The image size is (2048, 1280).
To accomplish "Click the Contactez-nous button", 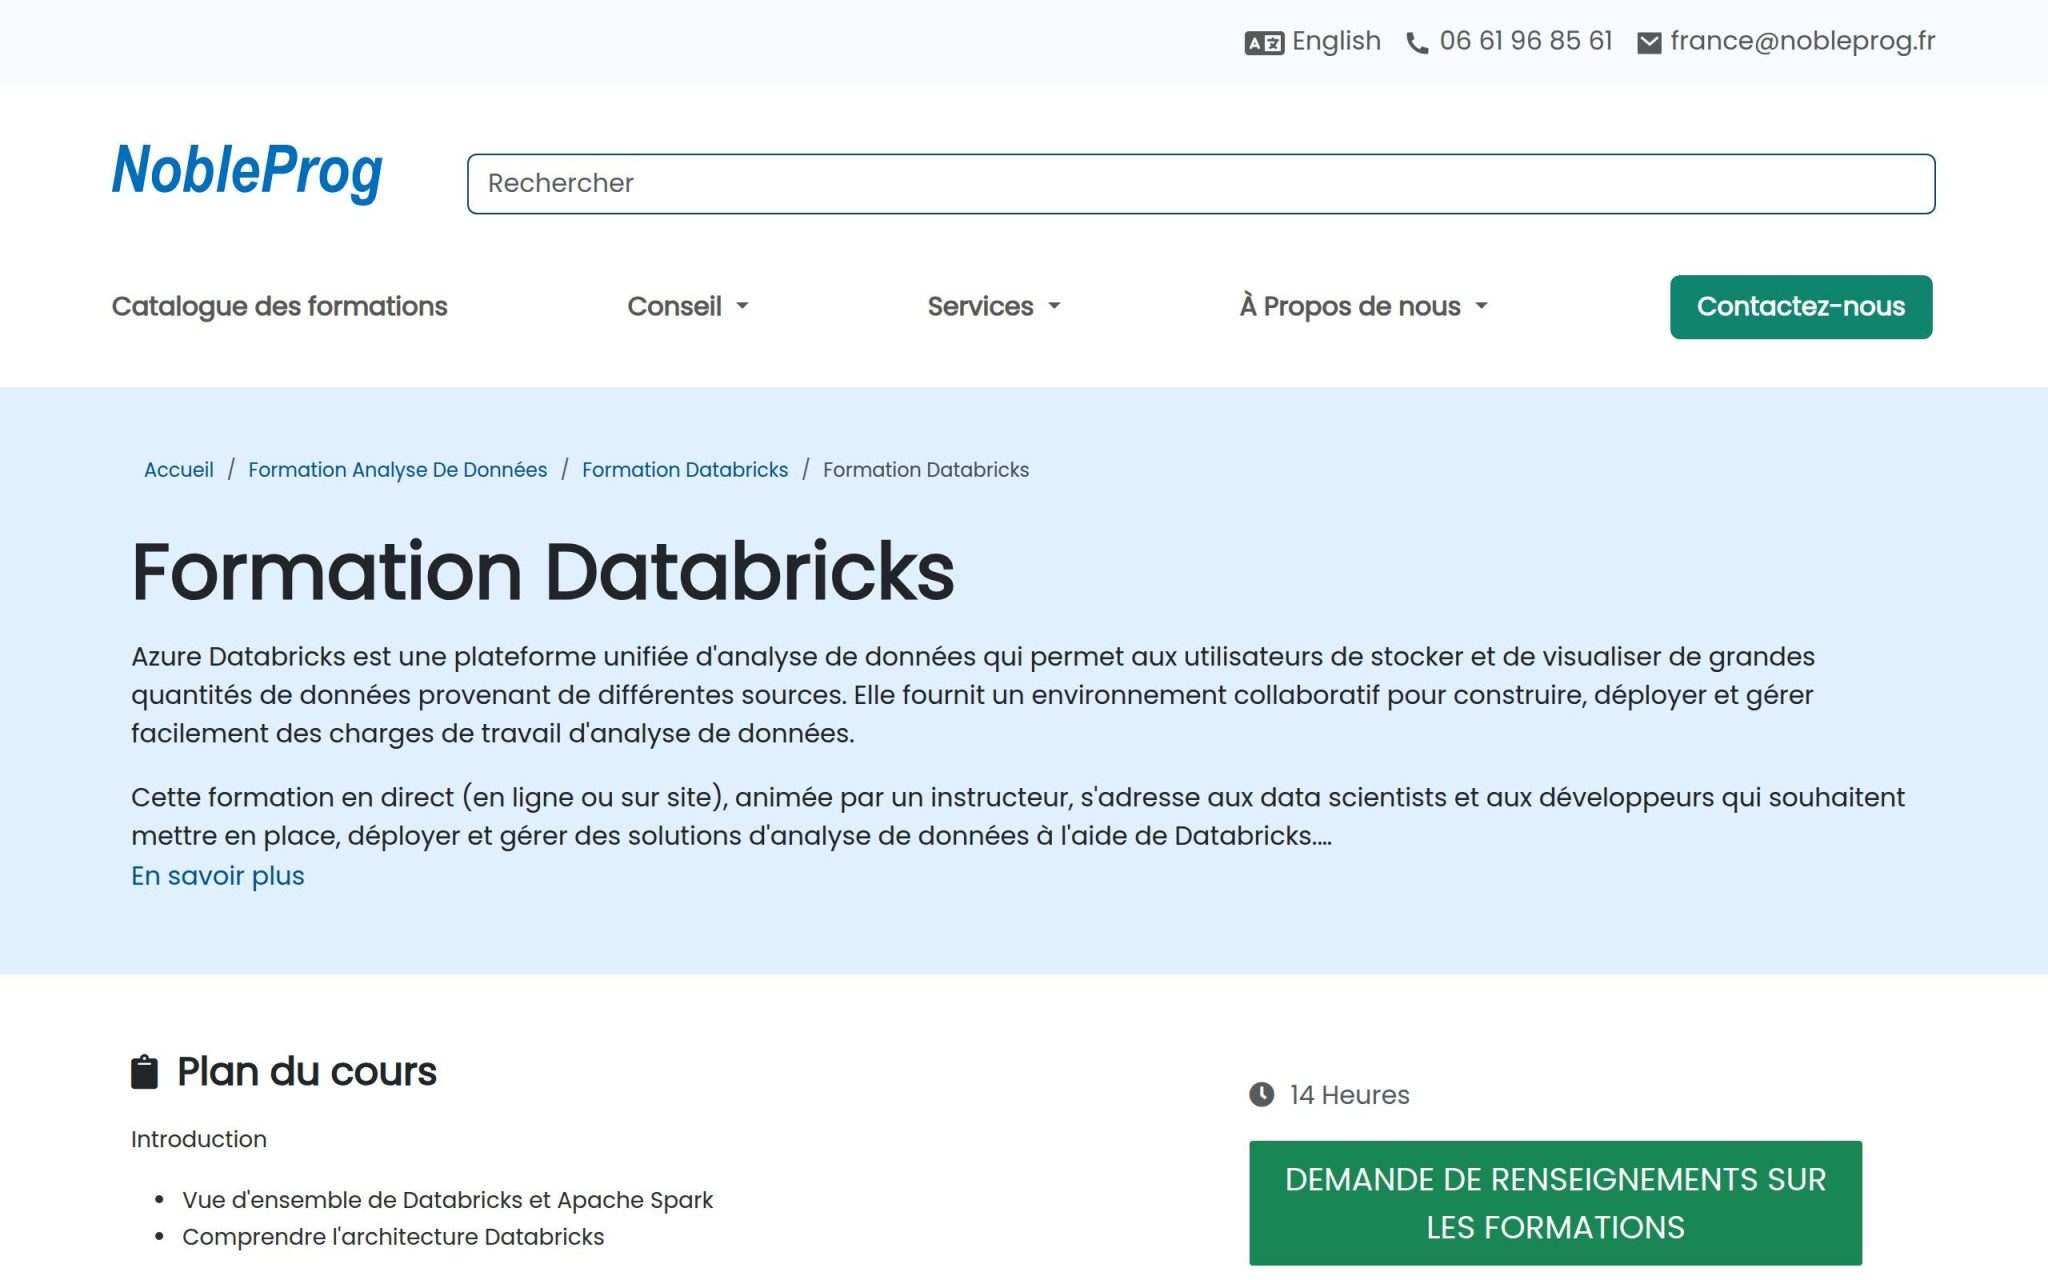I will (x=1801, y=307).
